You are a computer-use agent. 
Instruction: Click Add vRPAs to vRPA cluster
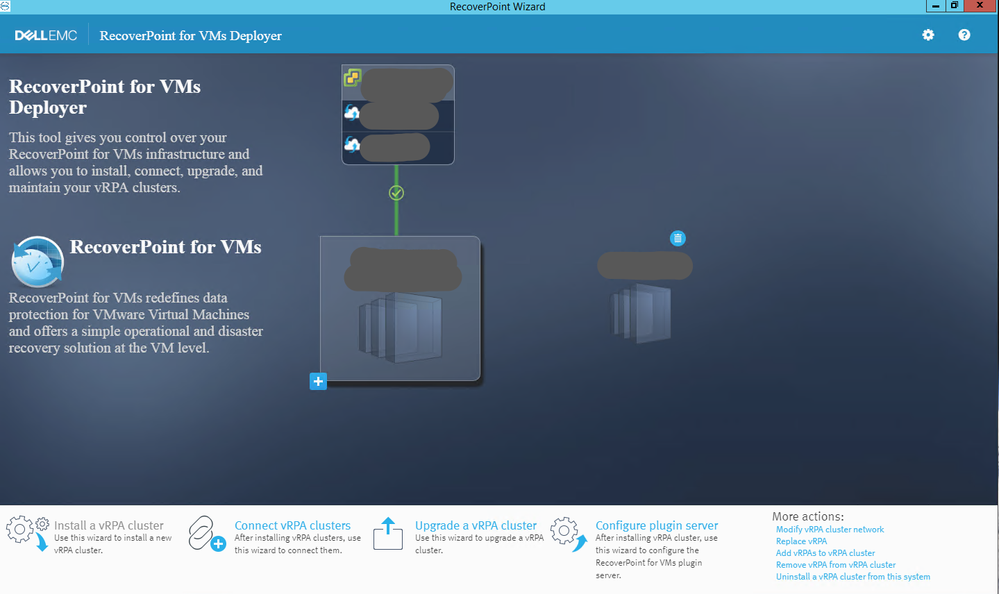(x=825, y=553)
